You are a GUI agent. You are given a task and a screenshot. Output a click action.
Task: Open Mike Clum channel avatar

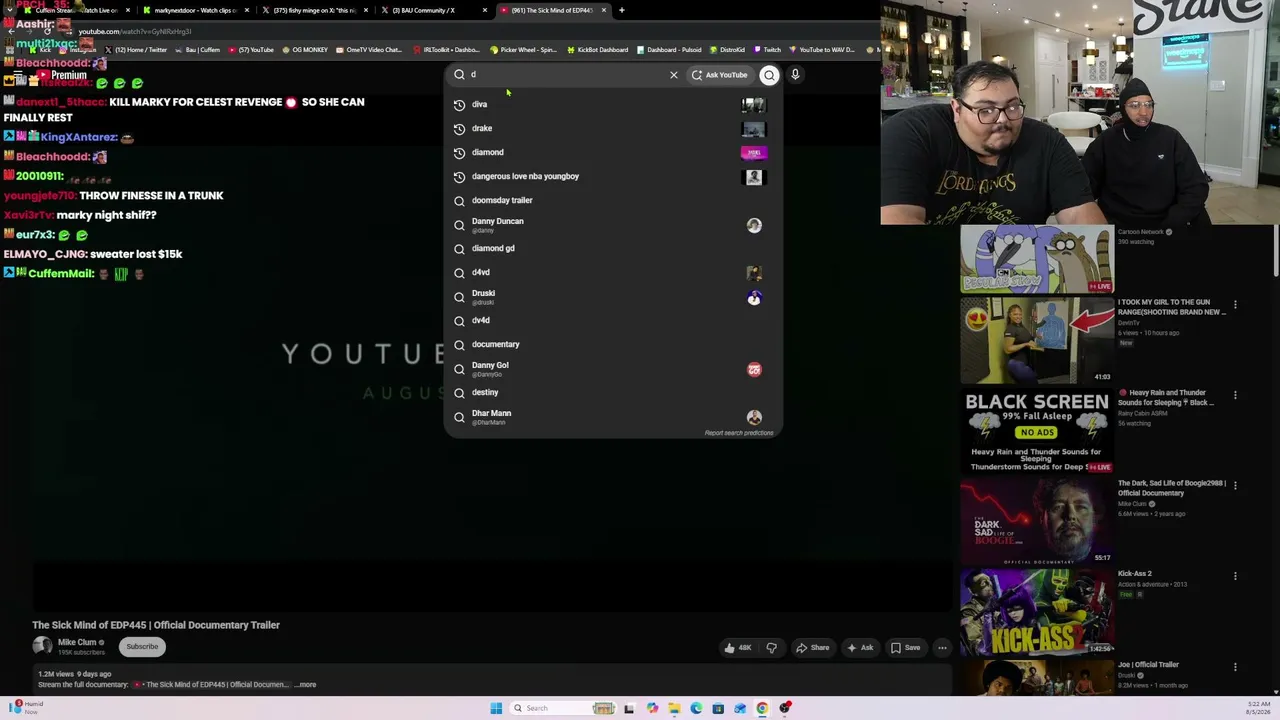(x=42, y=647)
